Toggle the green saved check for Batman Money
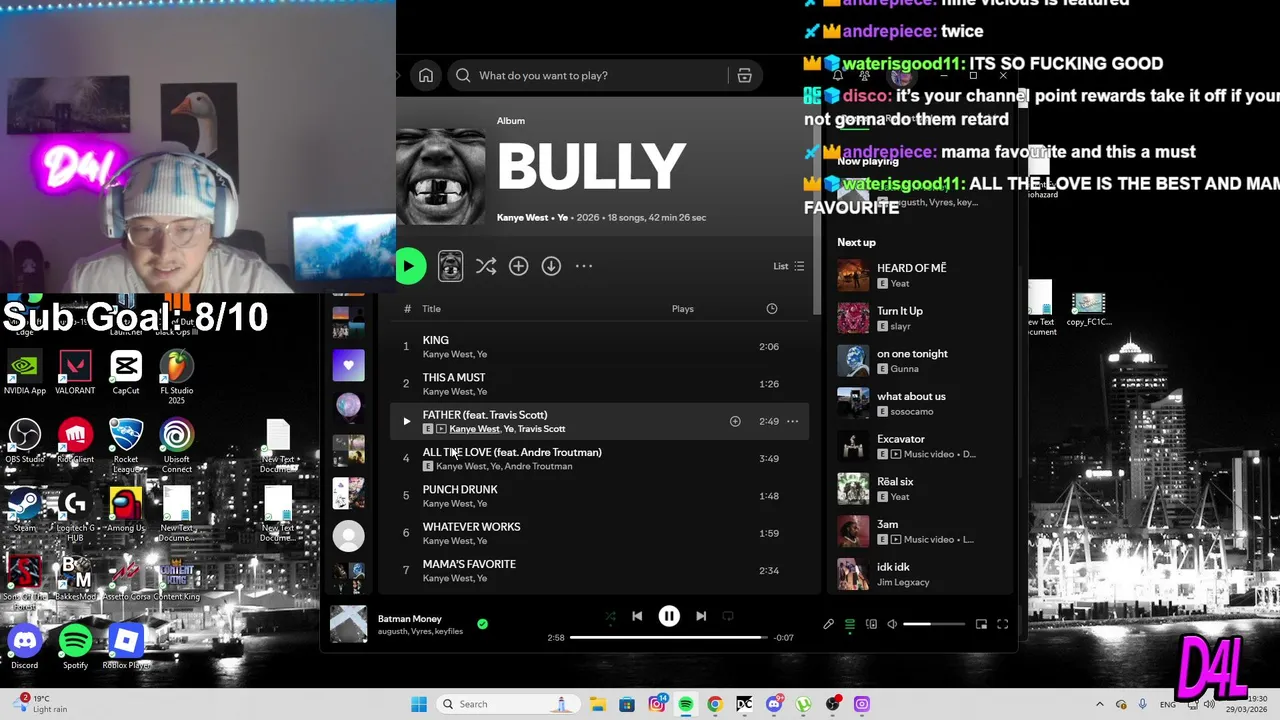This screenshot has width=1280, height=720. tap(482, 624)
